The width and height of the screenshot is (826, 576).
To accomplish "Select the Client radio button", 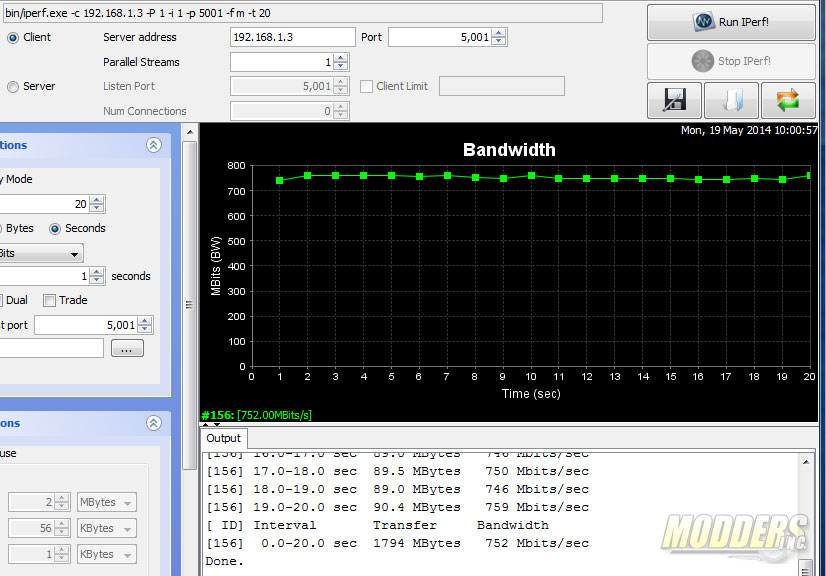I will pos(13,38).
